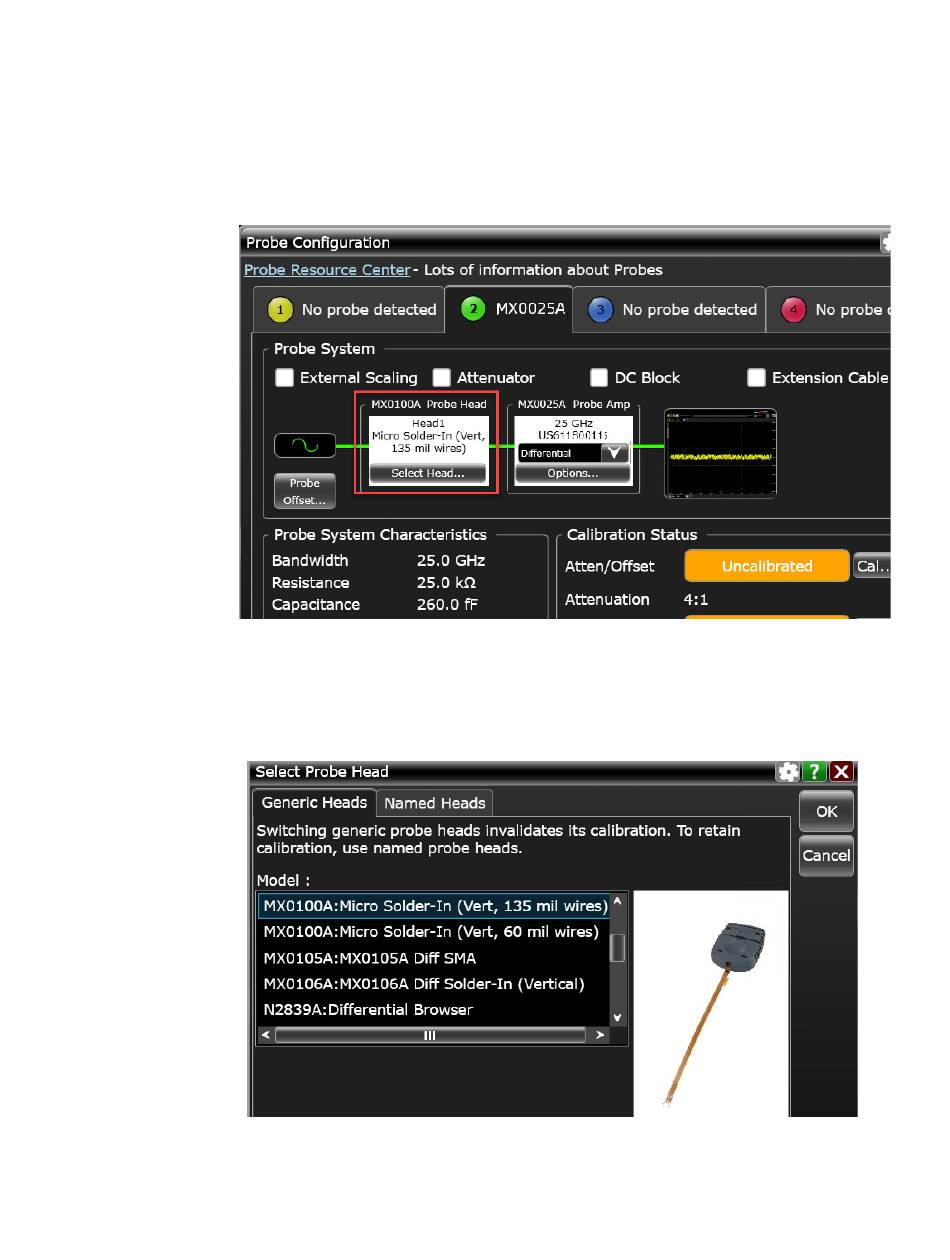Click the model list scroll left arrow
Image resolution: width=950 pixels, height=1260 pixels.
(x=266, y=1035)
